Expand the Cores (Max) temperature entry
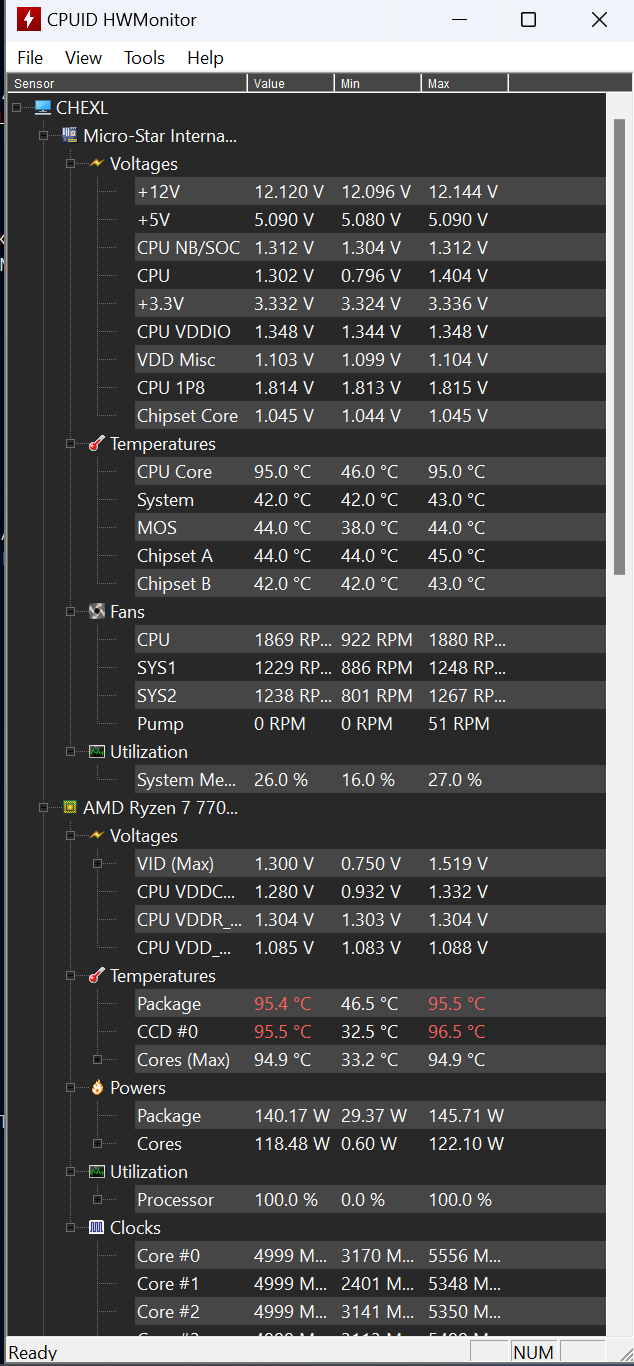 pos(97,1059)
